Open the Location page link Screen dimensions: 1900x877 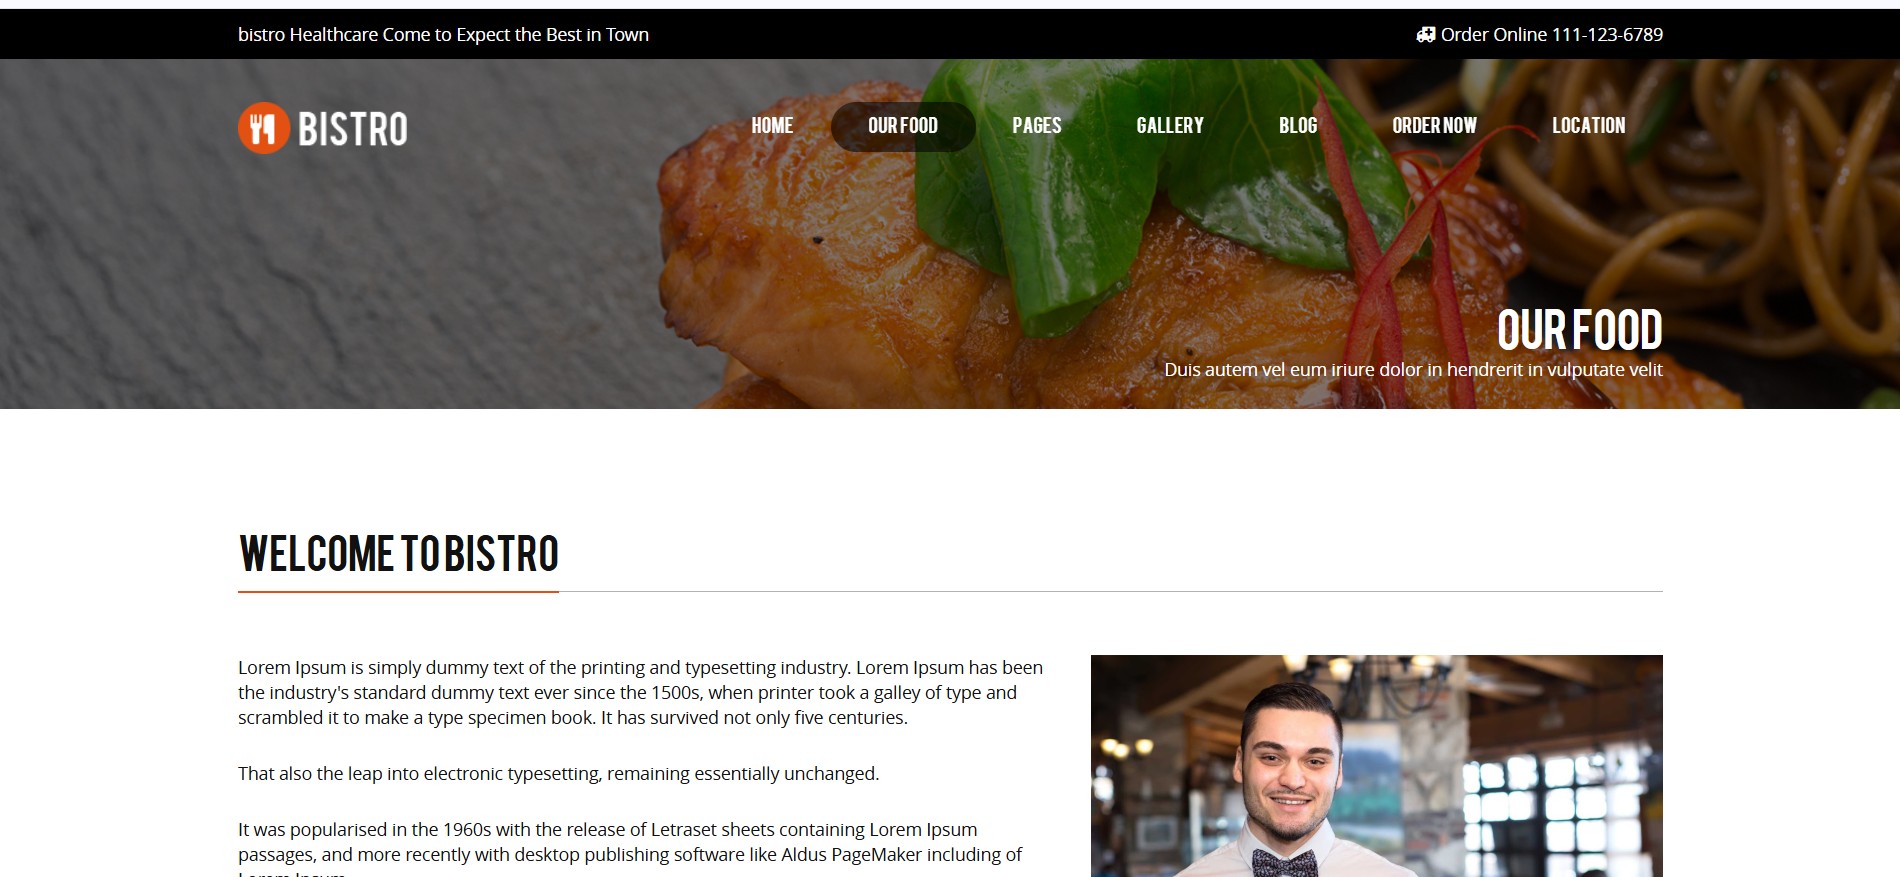(x=1588, y=126)
